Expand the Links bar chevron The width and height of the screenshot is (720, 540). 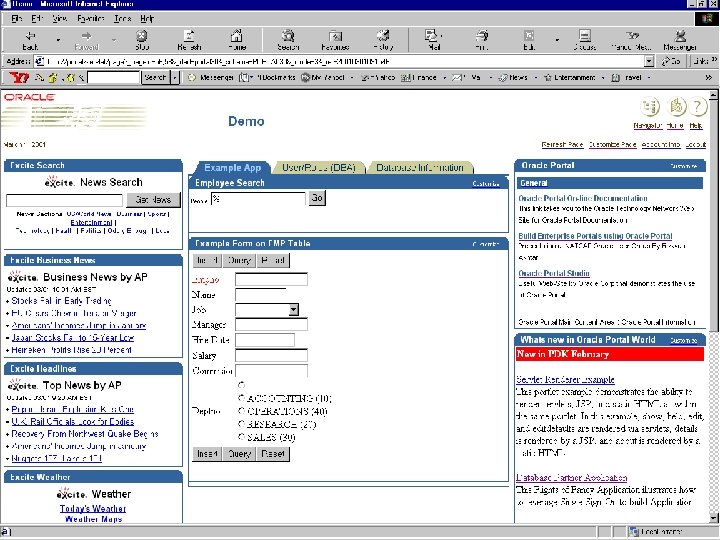714,60
